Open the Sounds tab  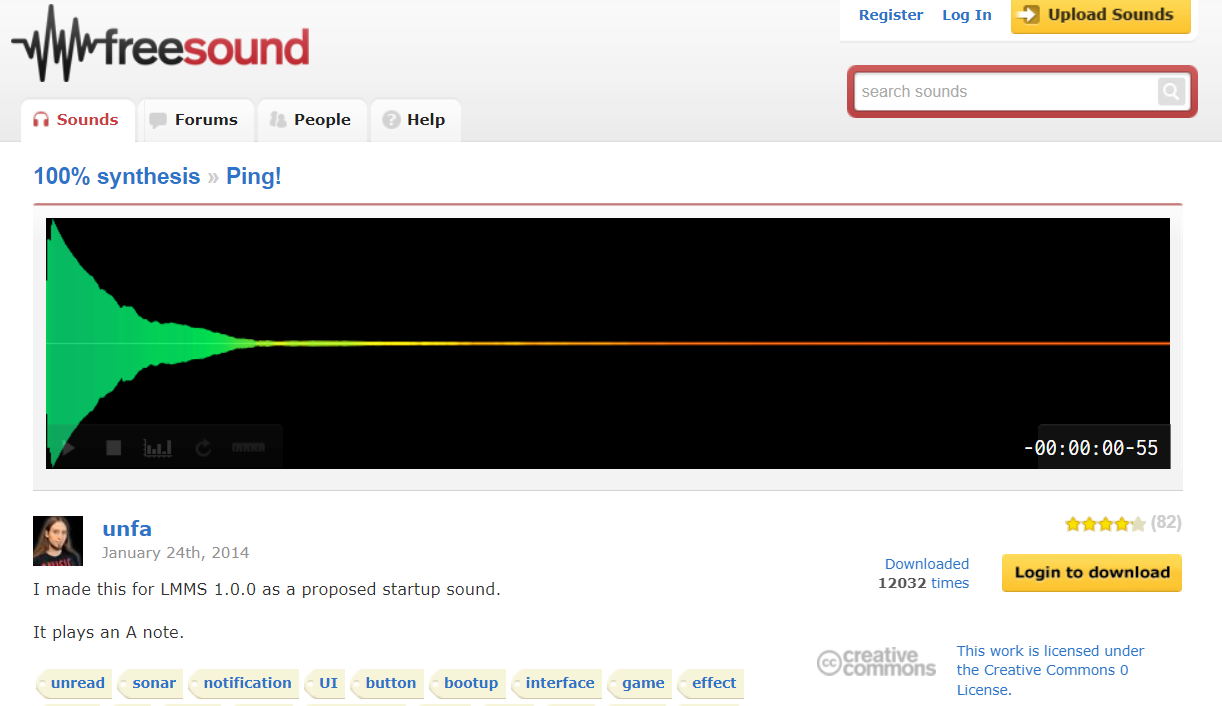(x=76, y=120)
